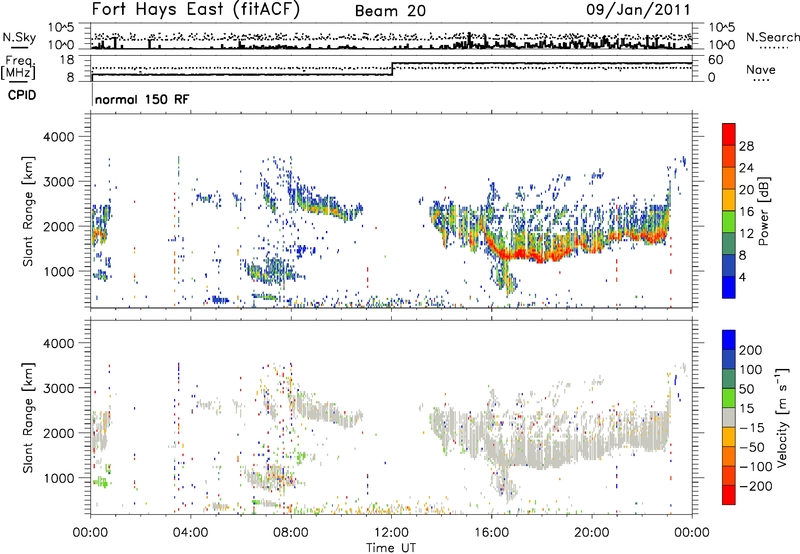800x554 pixels.
Task: Click the 'CPID' row label
Action: [x=22, y=95]
